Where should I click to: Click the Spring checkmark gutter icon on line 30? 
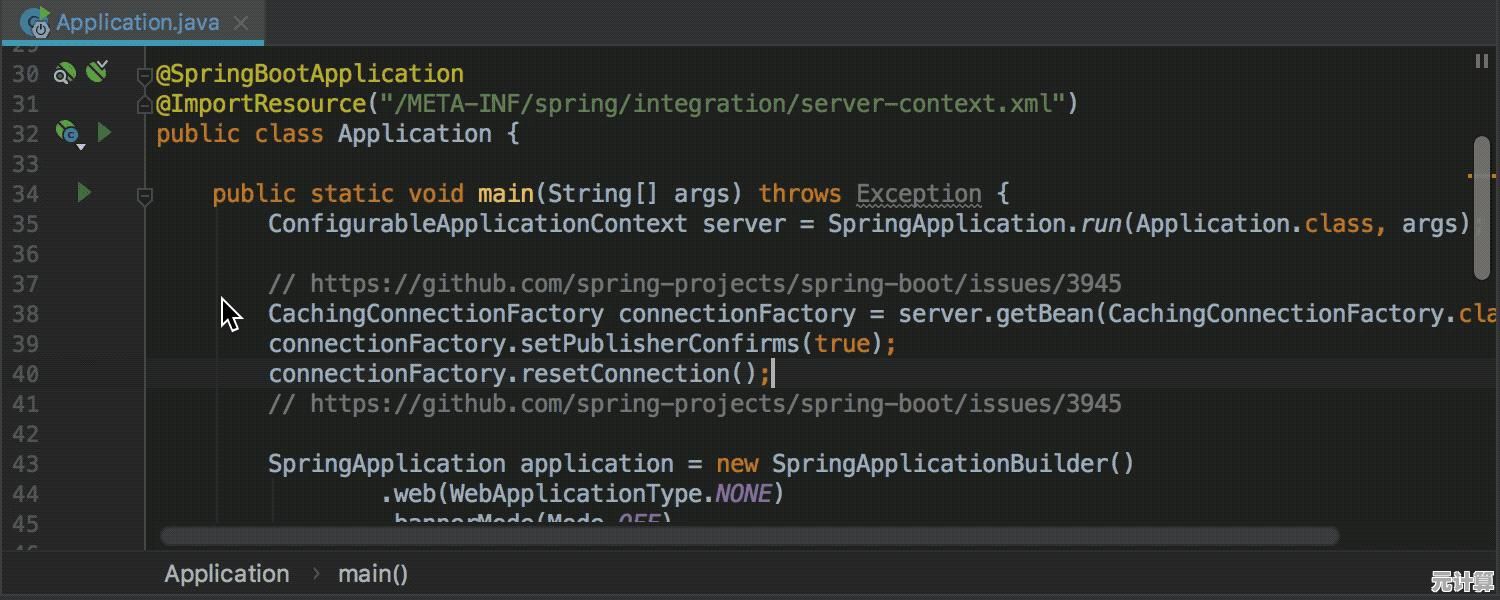(97, 71)
